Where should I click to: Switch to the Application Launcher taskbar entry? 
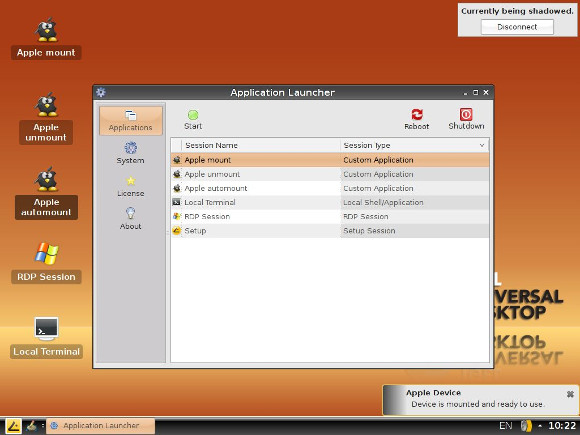click(101, 426)
